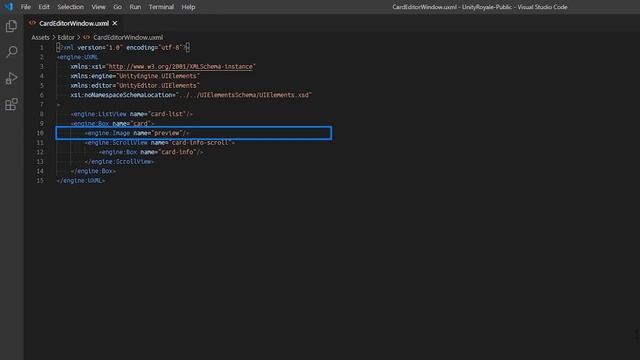Click the engine:ListView card-list line
The height and width of the screenshot is (360, 640).
131,114
